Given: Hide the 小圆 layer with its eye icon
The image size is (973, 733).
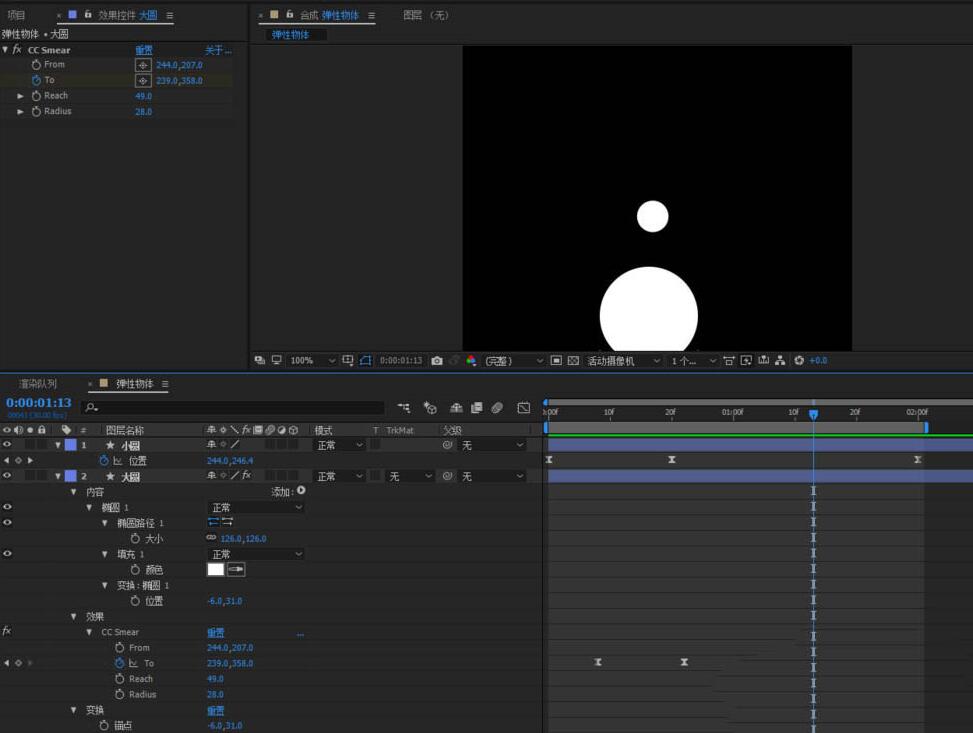Looking at the screenshot, I should coord(7,445).
